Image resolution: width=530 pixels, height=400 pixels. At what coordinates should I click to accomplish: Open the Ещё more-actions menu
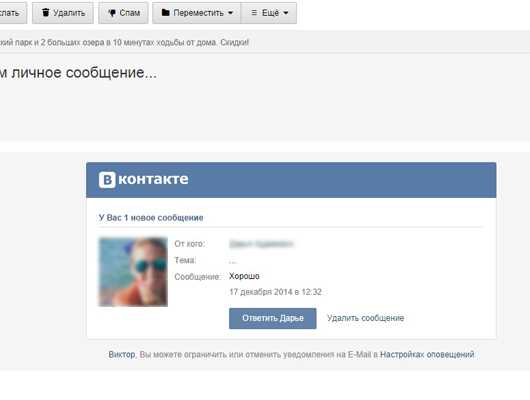tap(269, 13)
